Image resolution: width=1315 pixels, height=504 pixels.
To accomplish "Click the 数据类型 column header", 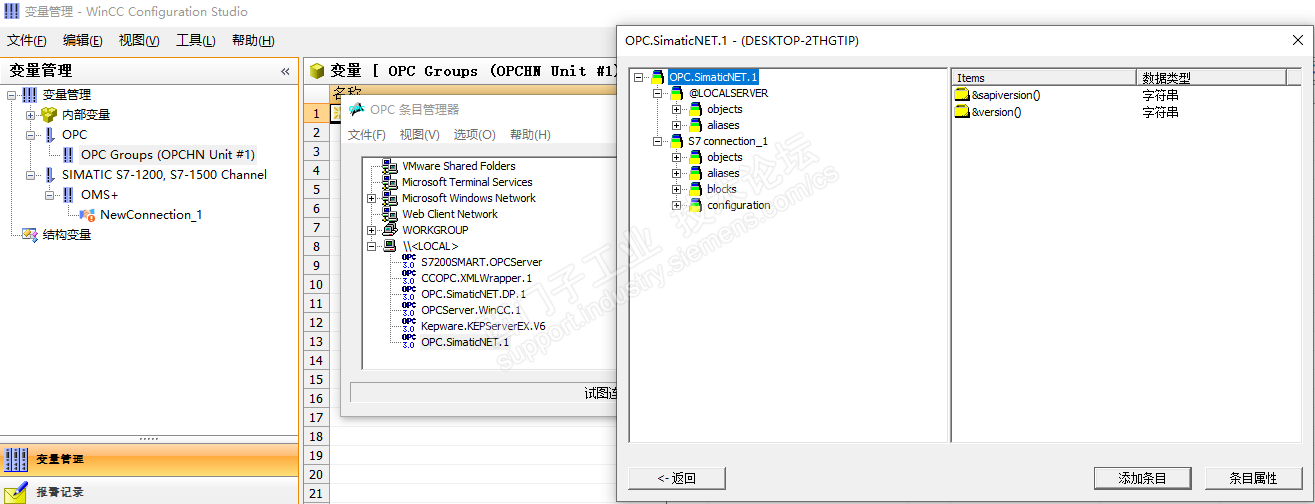I will [1211, 77].
